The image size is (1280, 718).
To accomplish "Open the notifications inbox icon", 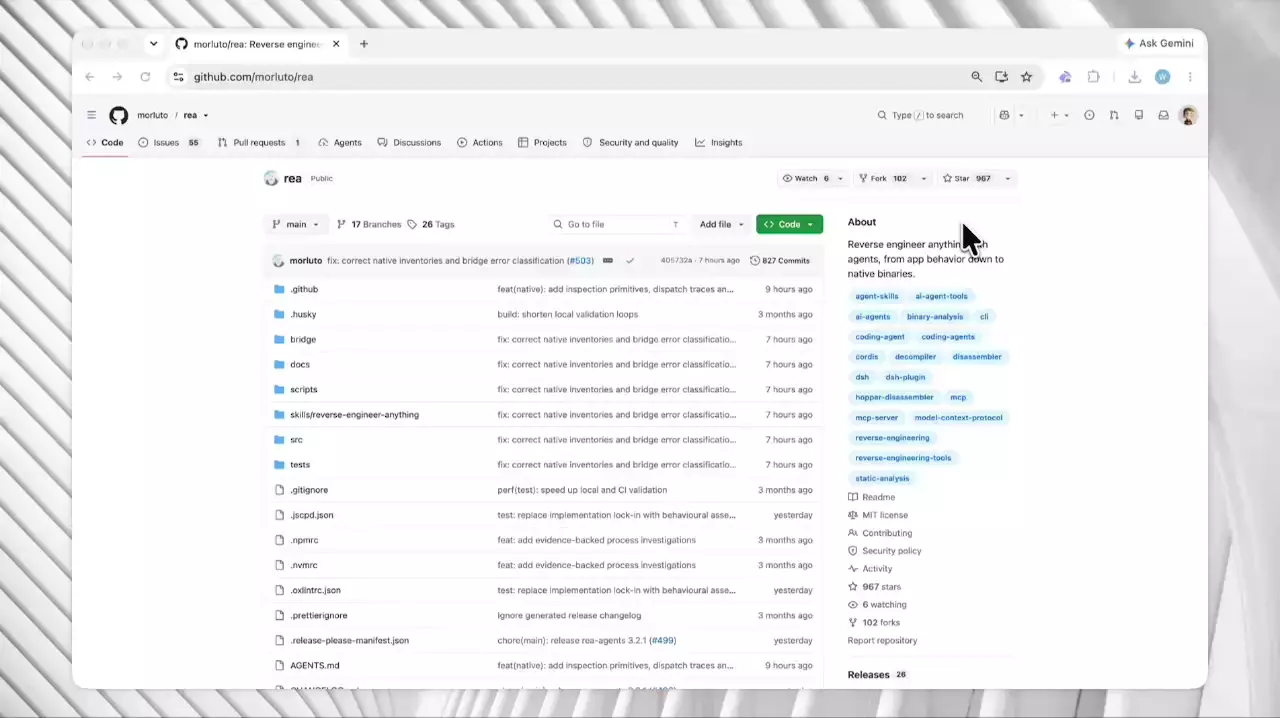I will click(1163, 115).
